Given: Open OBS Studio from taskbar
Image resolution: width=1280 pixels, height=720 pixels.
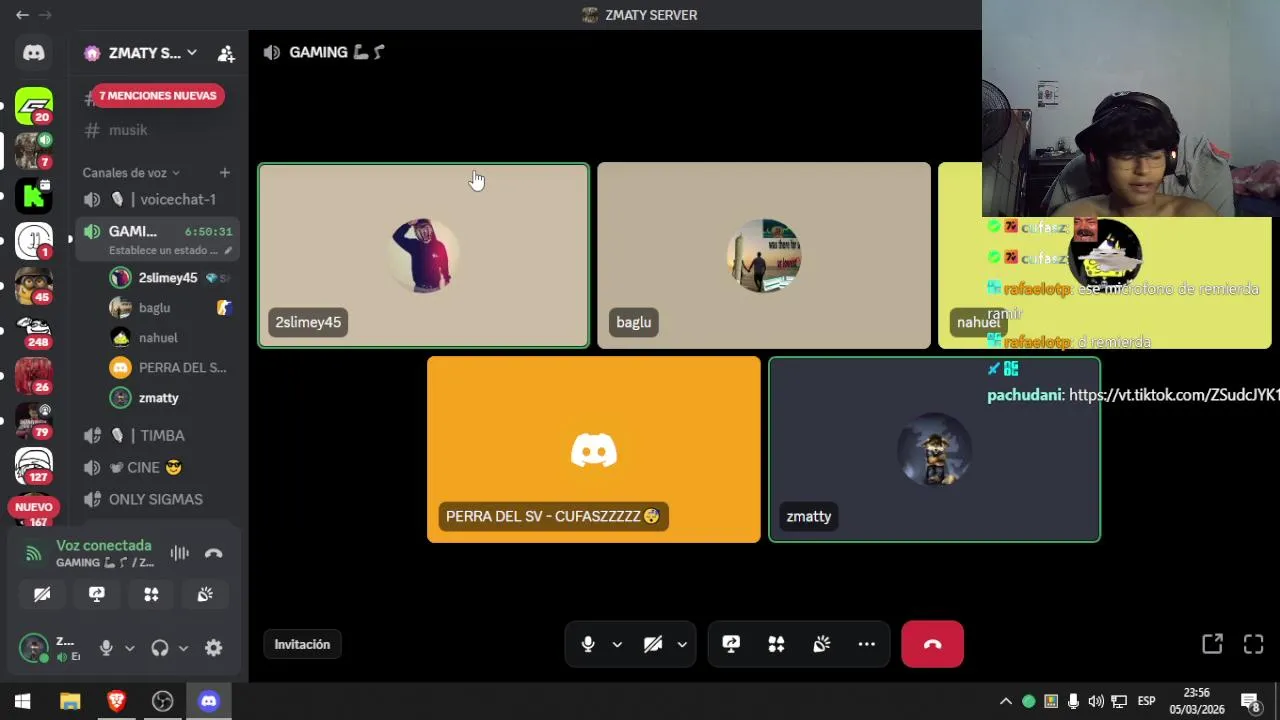Looking at the screenshot, I should 162,701.
